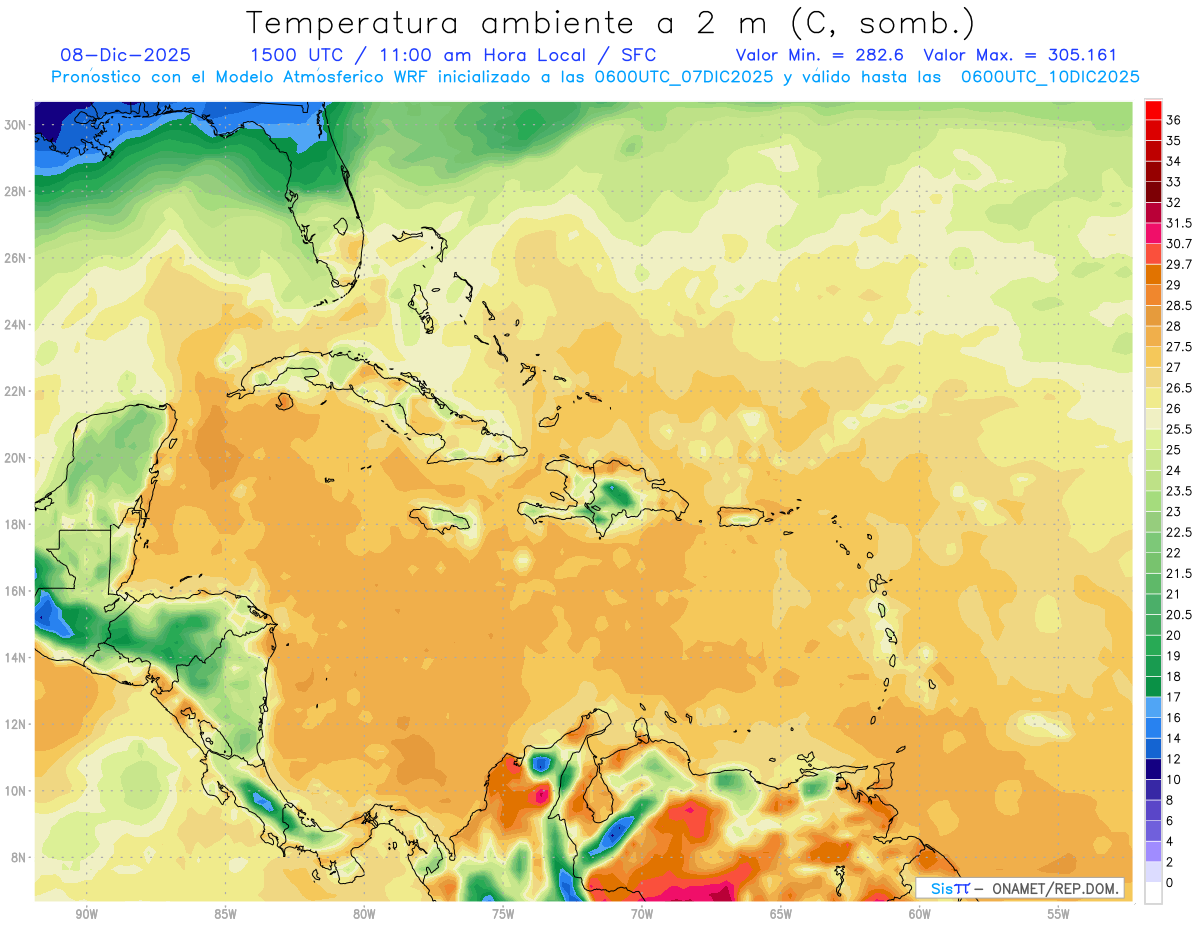This screenshot has width=1200, height=927.
Task: Click the legend value '31.5'
Action: 1179,223
